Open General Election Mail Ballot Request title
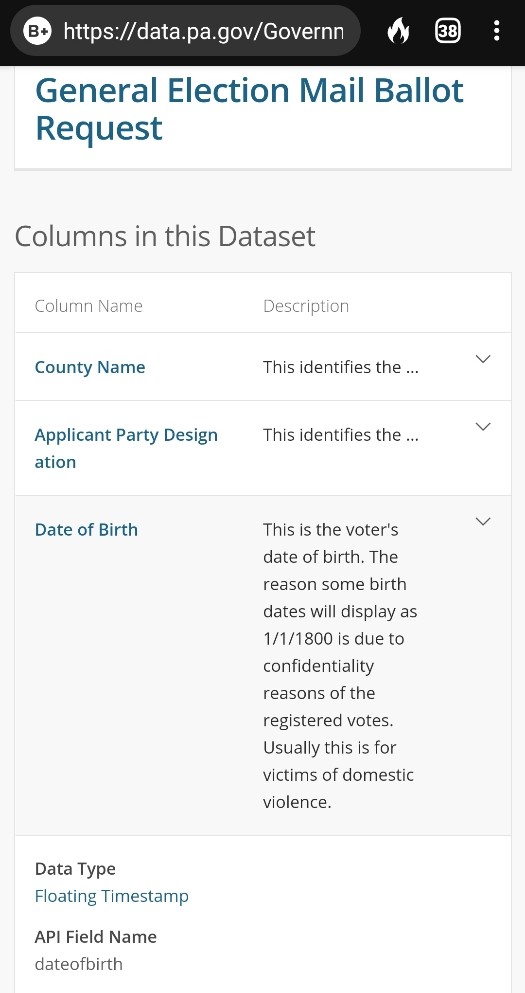525x993 pixels. [250, 109]
